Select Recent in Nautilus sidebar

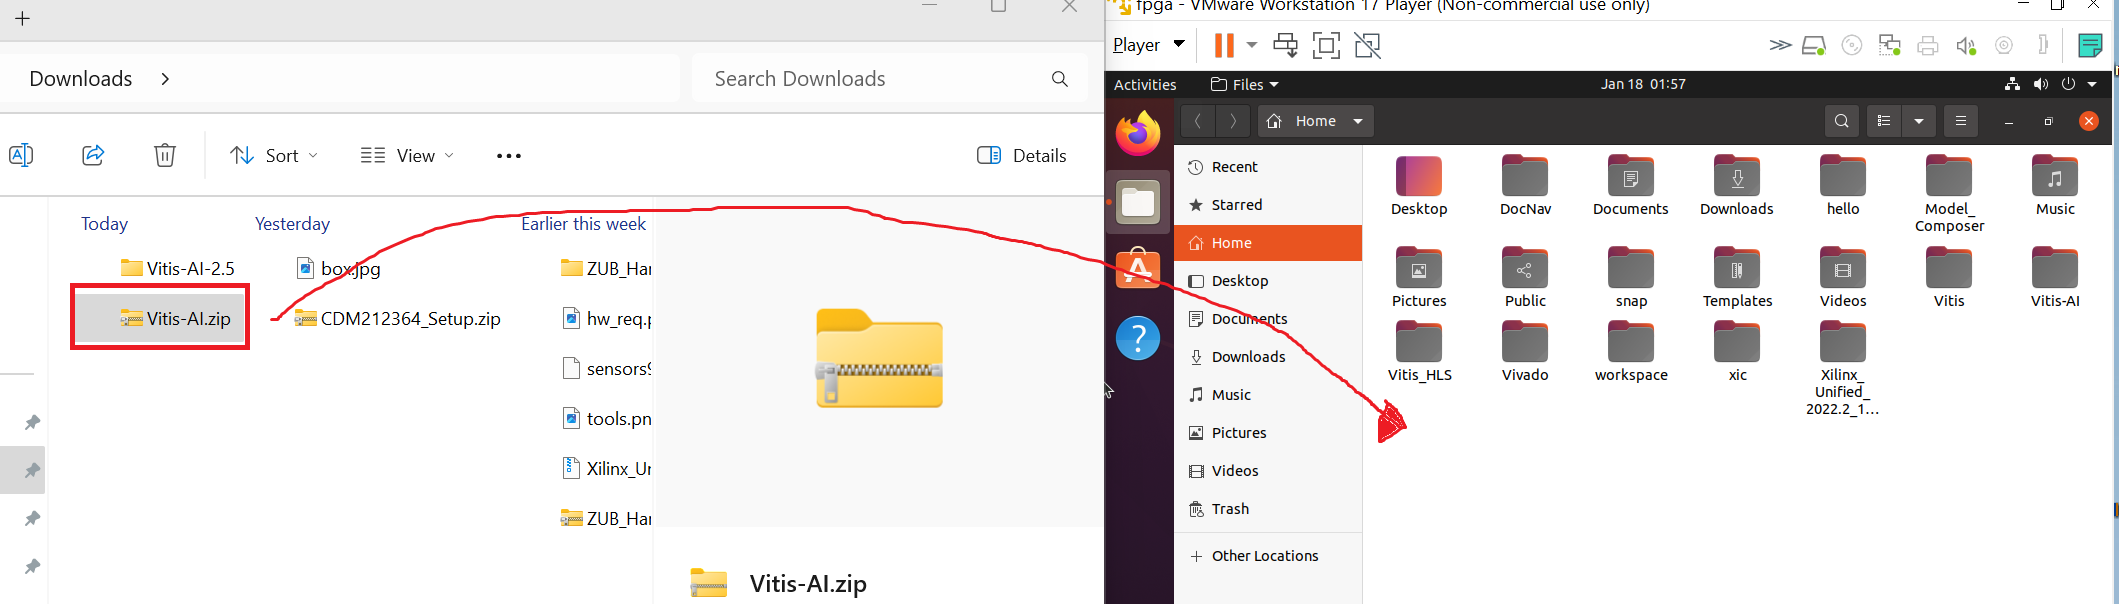(x=1268, y=167)
